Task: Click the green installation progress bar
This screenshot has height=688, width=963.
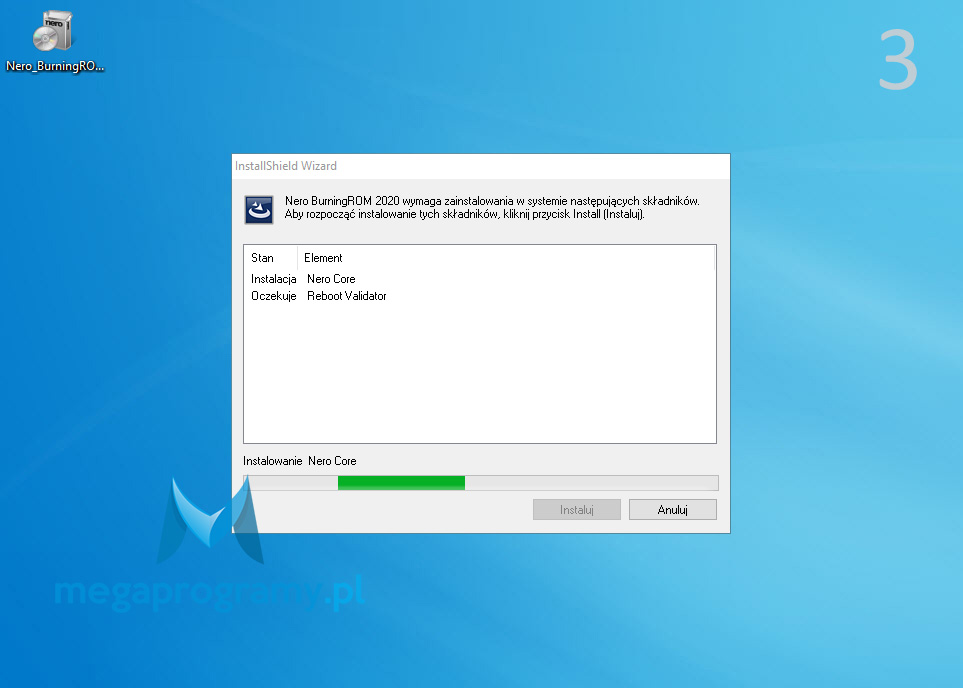Action: coord(481,483)
